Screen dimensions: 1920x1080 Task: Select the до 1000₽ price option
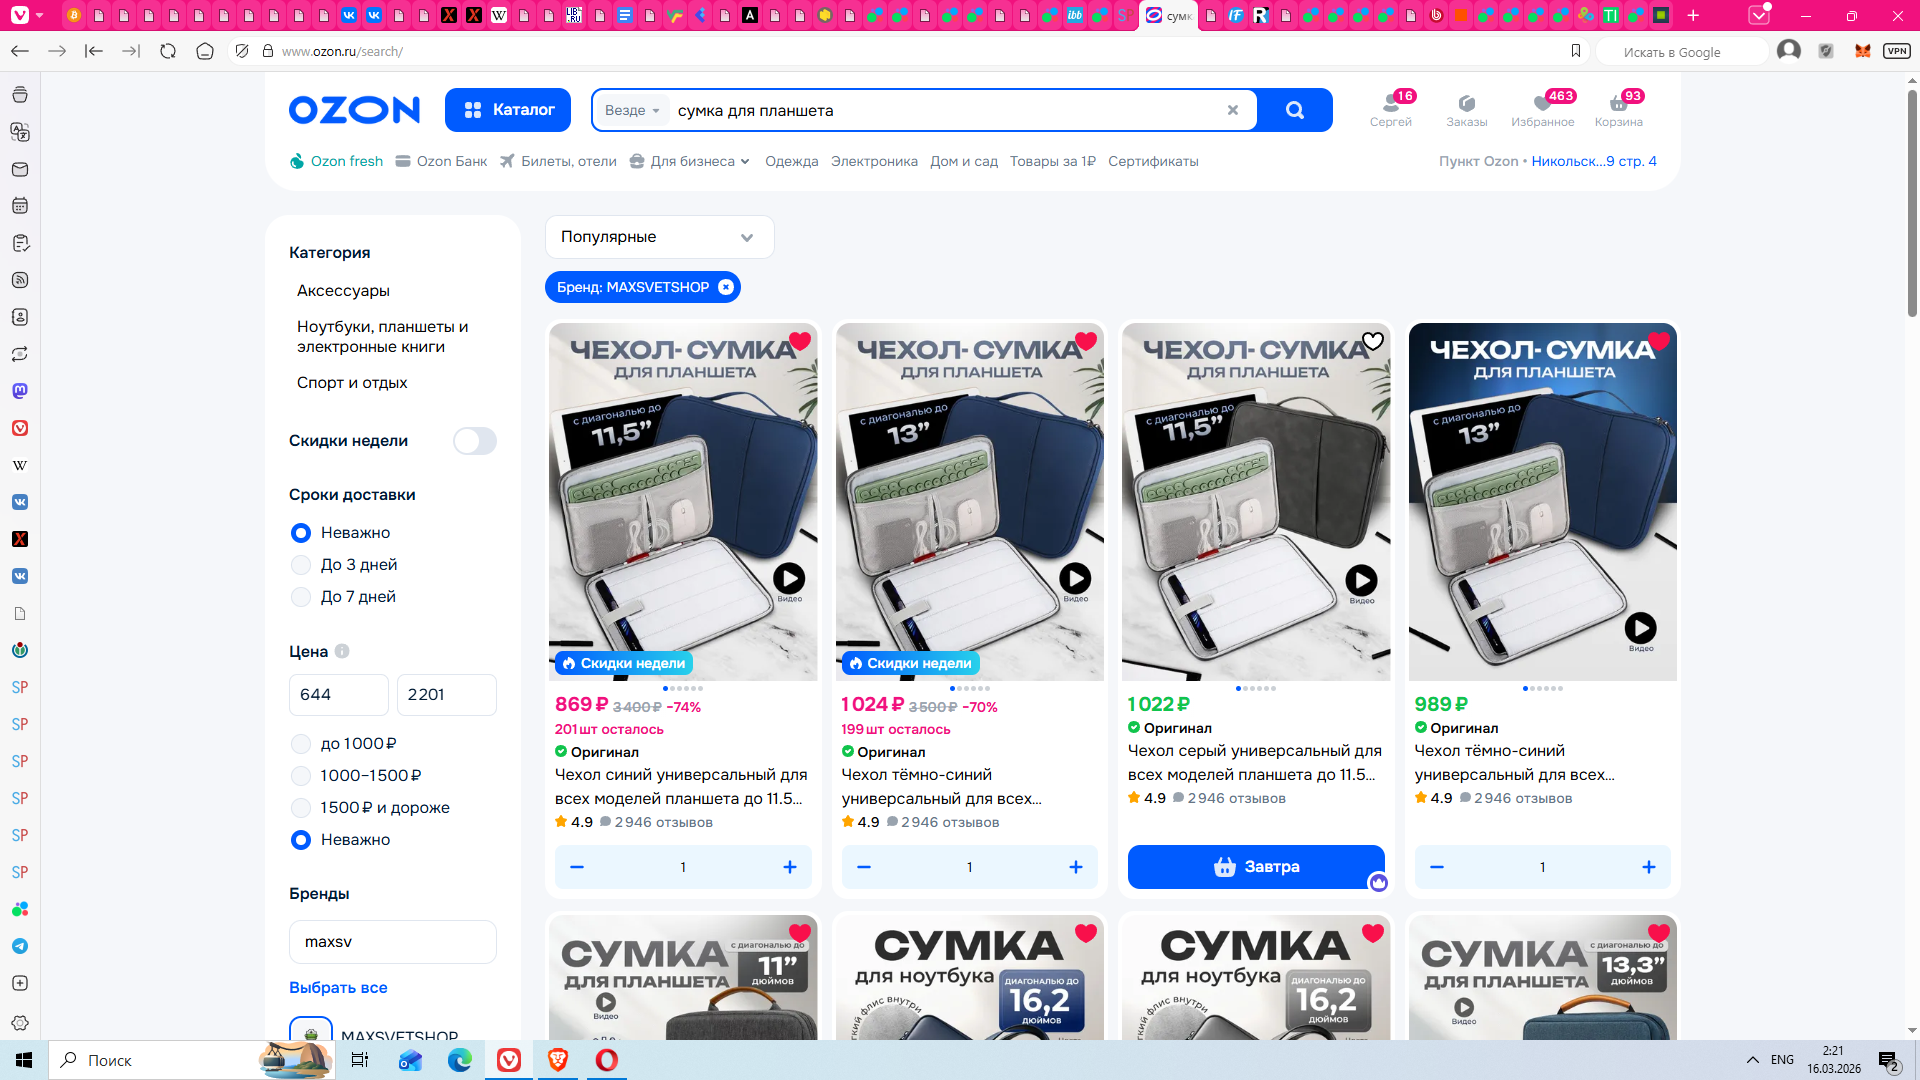pos(301,744)
